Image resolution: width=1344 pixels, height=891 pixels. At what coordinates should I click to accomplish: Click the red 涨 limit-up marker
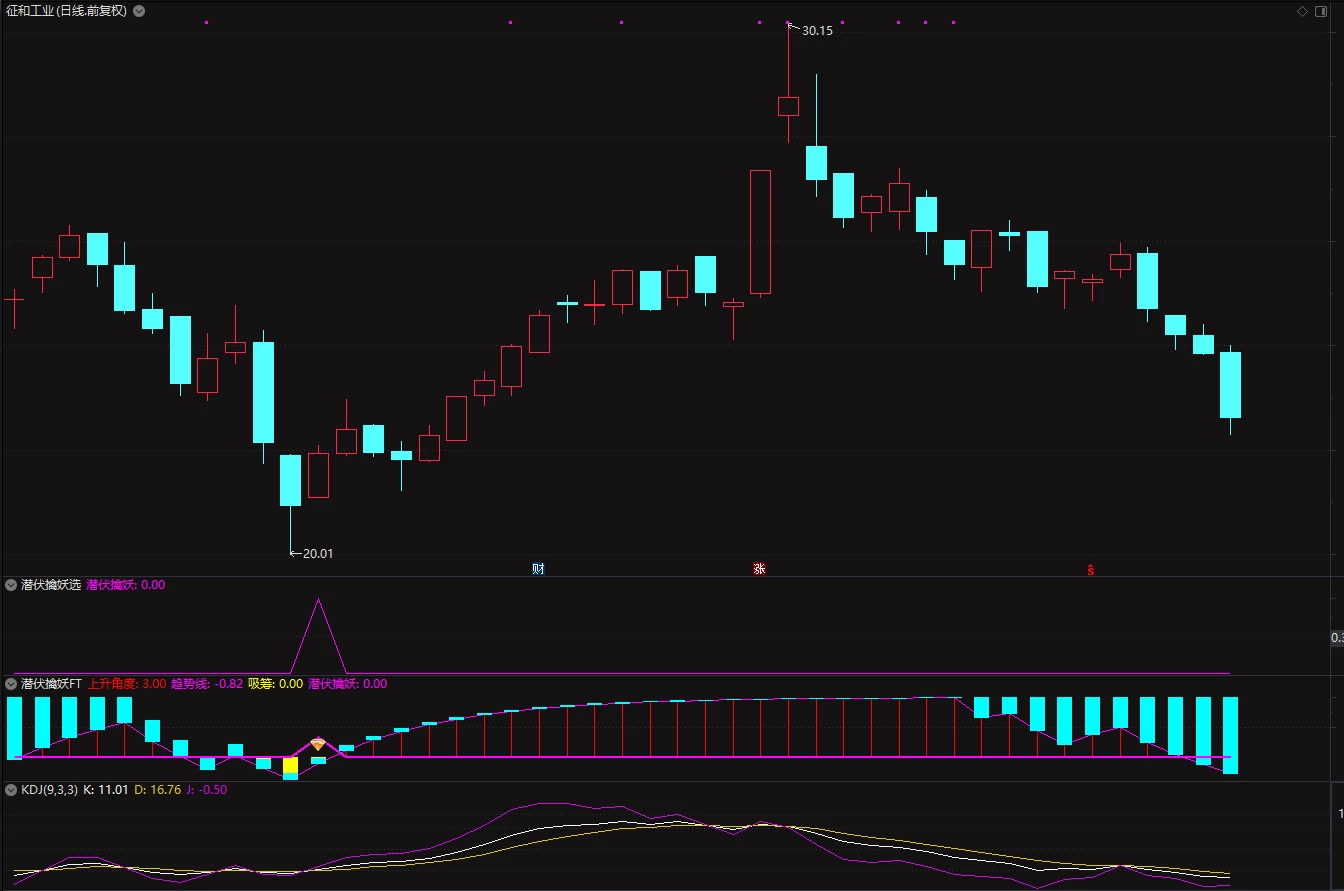tap(759, 569)
